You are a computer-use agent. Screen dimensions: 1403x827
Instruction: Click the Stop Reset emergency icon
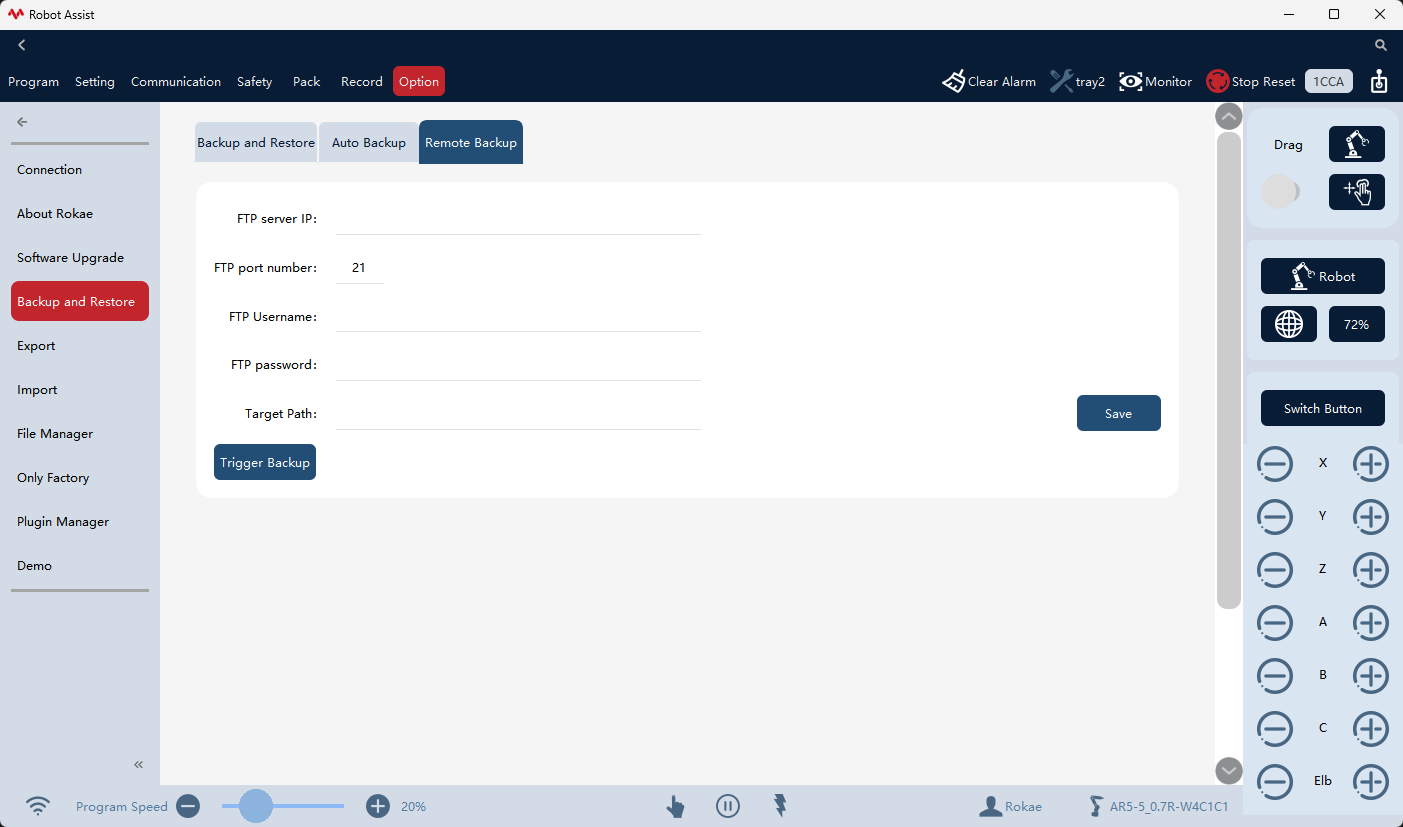coord(1217,81)
